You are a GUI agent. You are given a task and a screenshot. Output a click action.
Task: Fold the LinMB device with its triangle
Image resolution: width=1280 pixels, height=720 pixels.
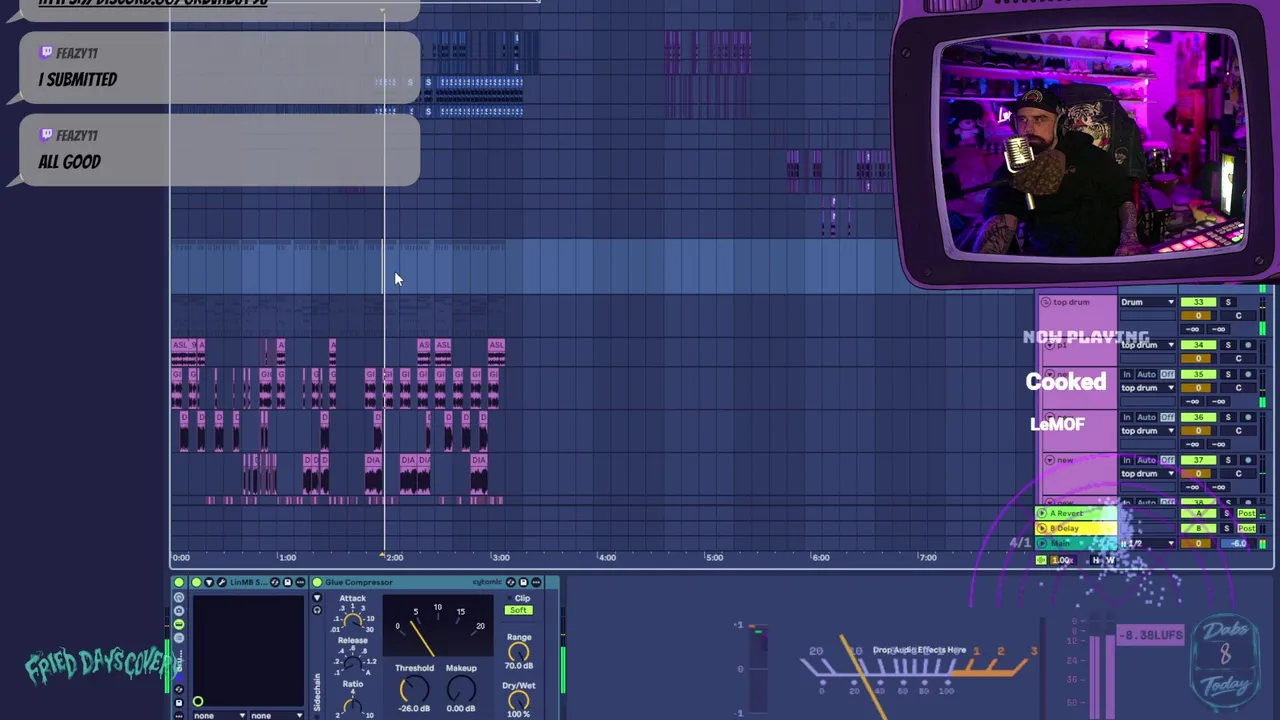click(x=209, y=582)
